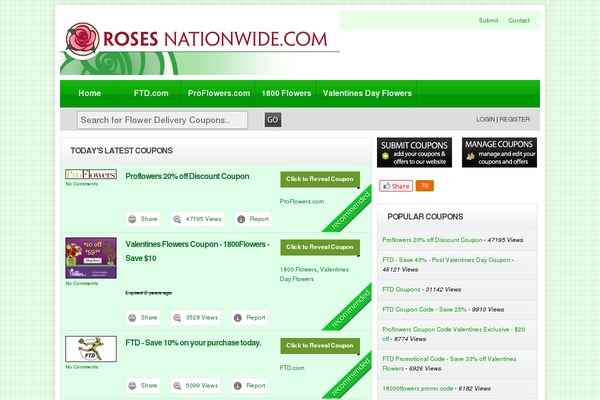
Task: Click smiley Share icon on Proflowers coupon
Action: (x=132, y=219)
